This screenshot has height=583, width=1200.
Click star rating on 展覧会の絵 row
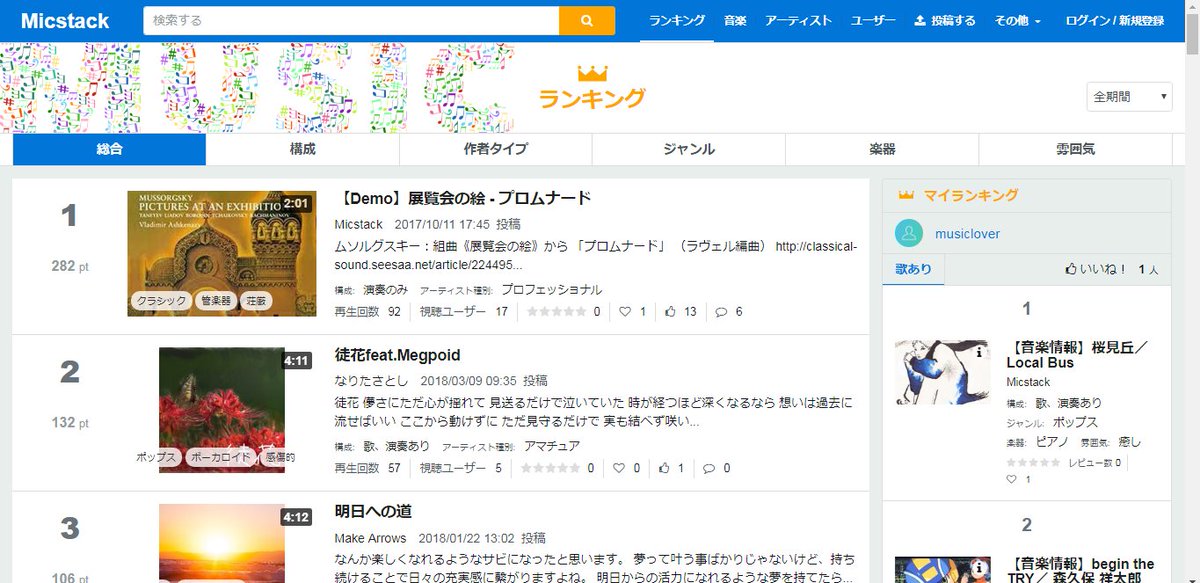tap(557, 312)
